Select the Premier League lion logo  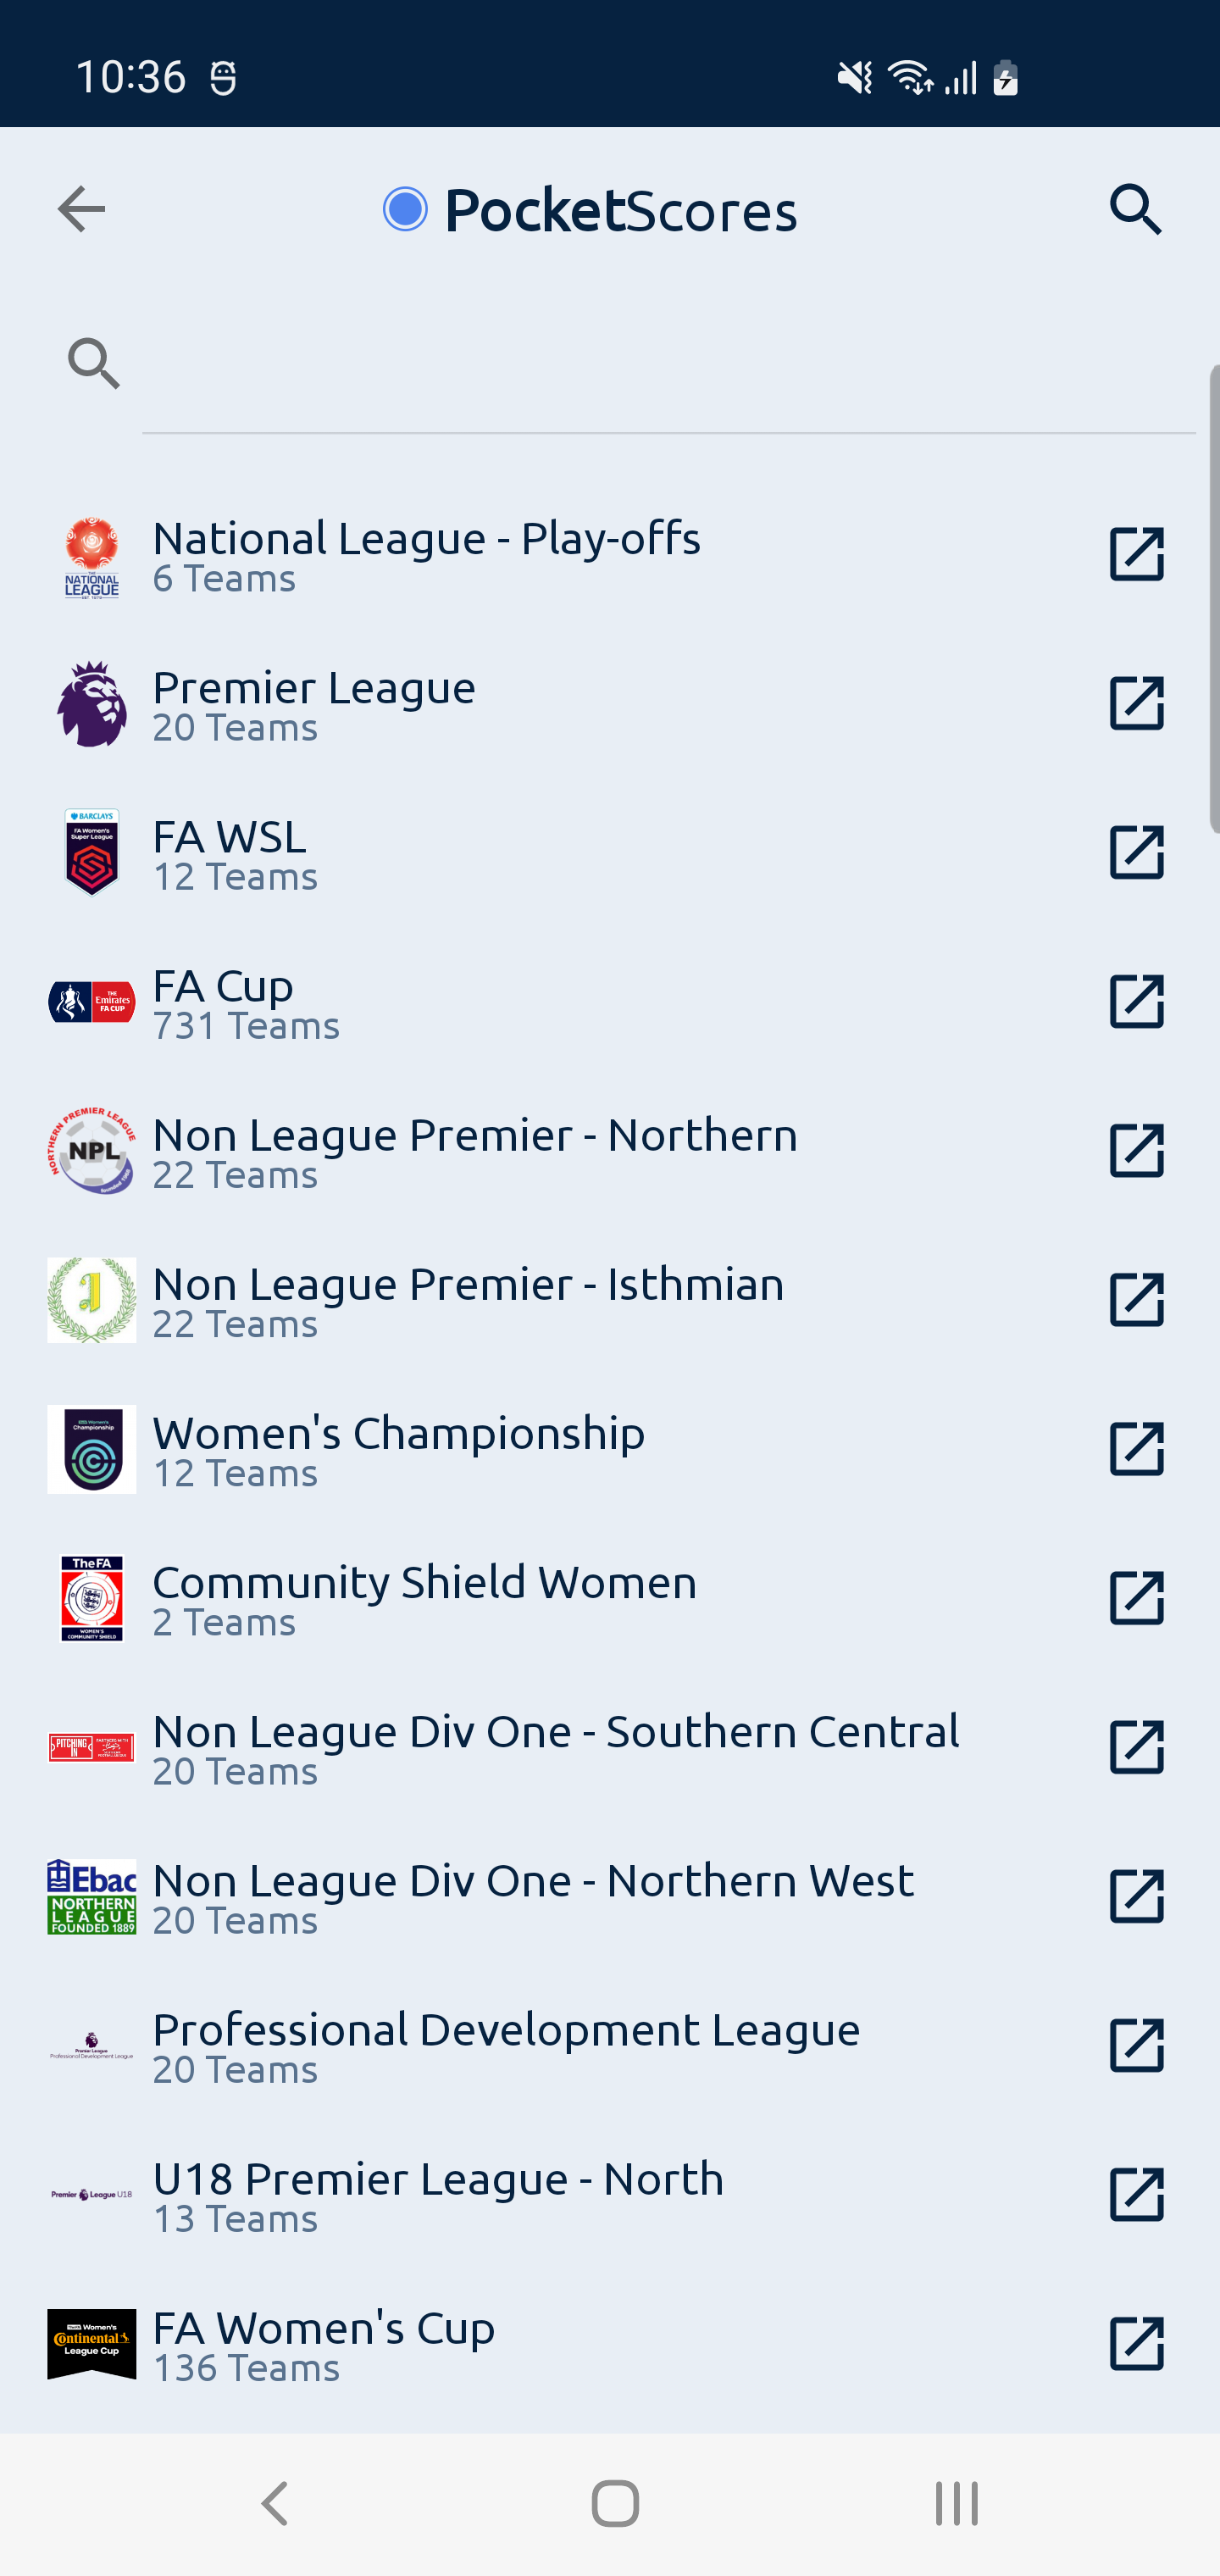coord(92,704)
